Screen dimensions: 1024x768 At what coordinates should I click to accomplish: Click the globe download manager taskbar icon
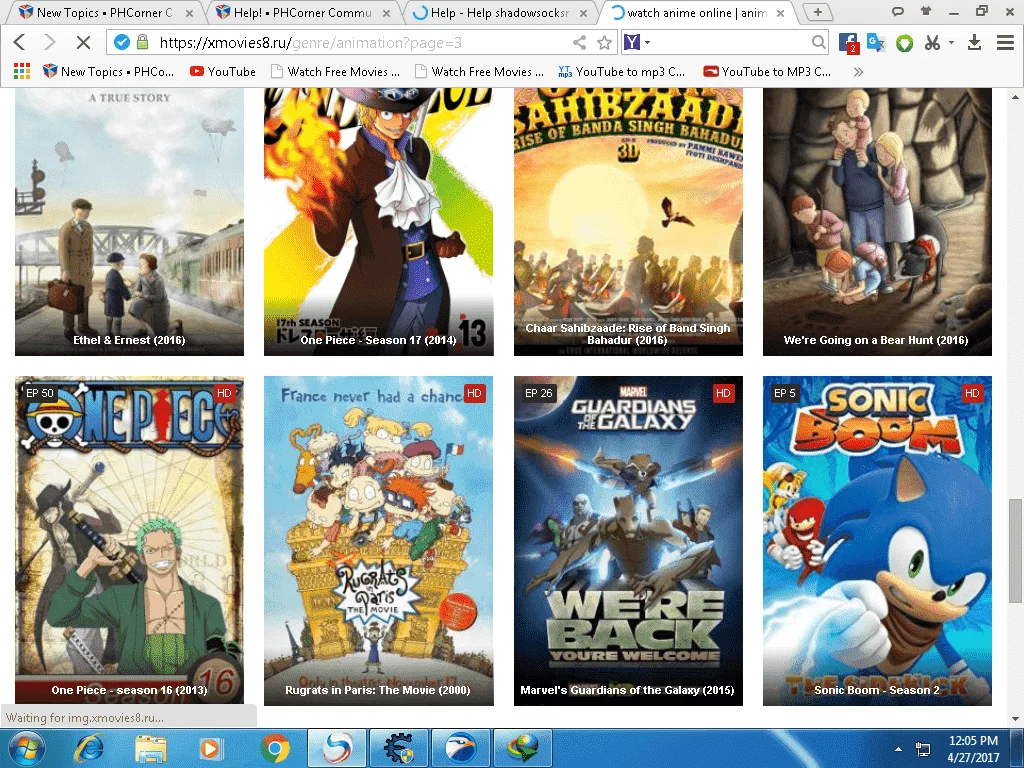523,748
